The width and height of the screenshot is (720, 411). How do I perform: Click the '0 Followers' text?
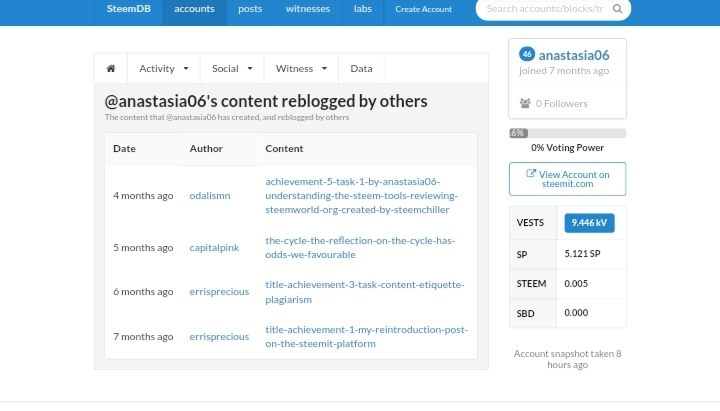tap(562, 104)
